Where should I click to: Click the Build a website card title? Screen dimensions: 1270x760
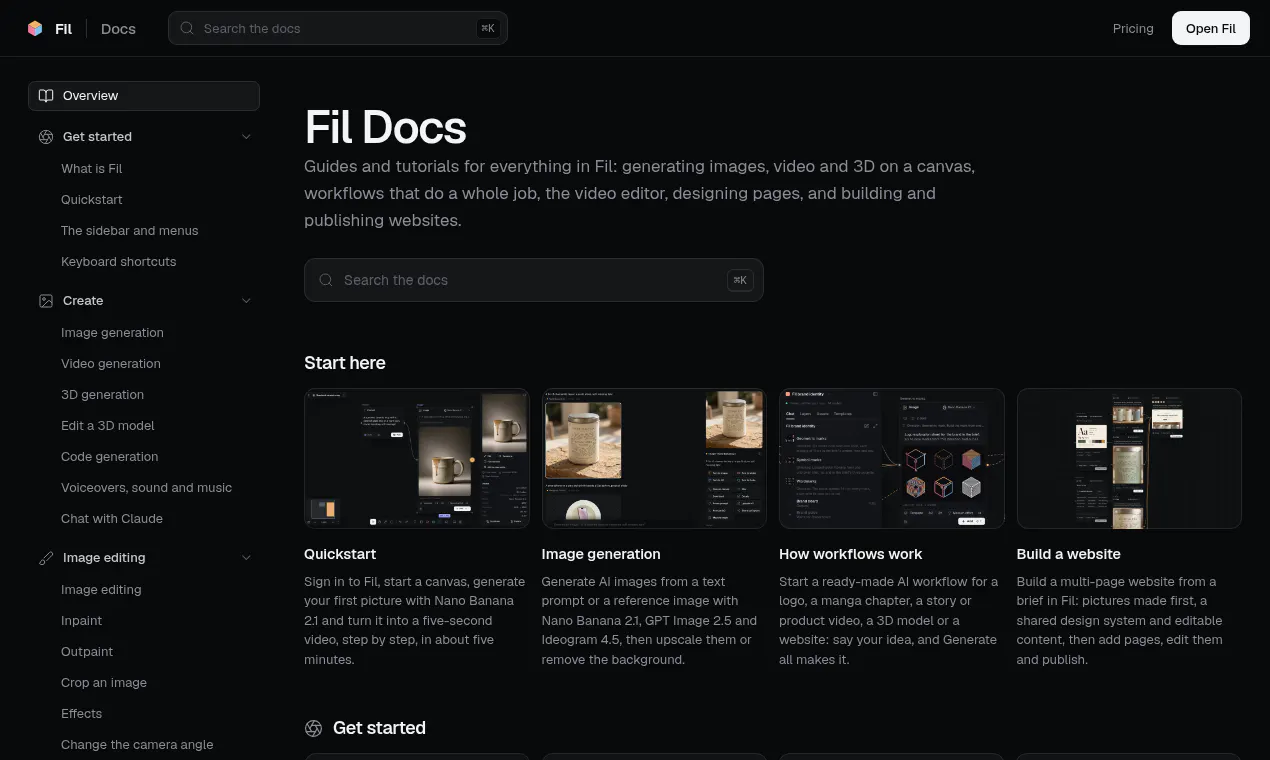(x=1069, y=554)
